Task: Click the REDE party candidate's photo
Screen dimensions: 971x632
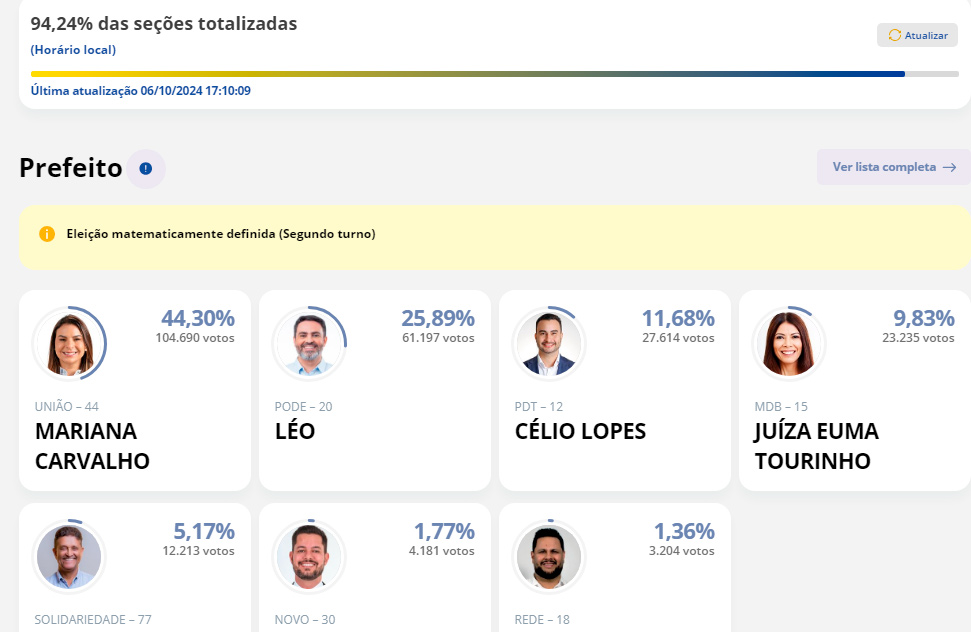Action: 549,556
